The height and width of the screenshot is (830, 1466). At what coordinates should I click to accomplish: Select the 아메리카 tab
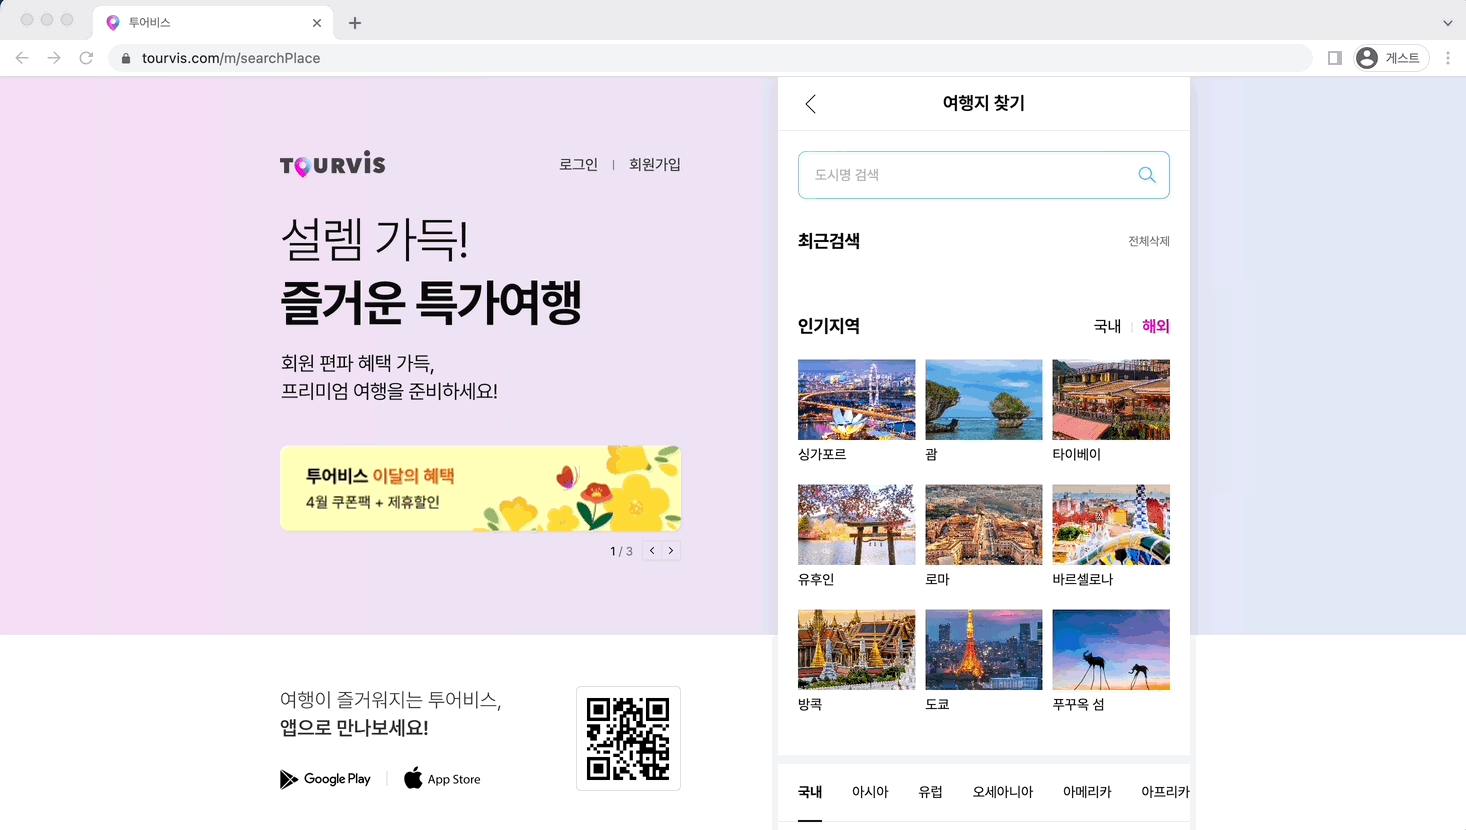click(1087, 792)
